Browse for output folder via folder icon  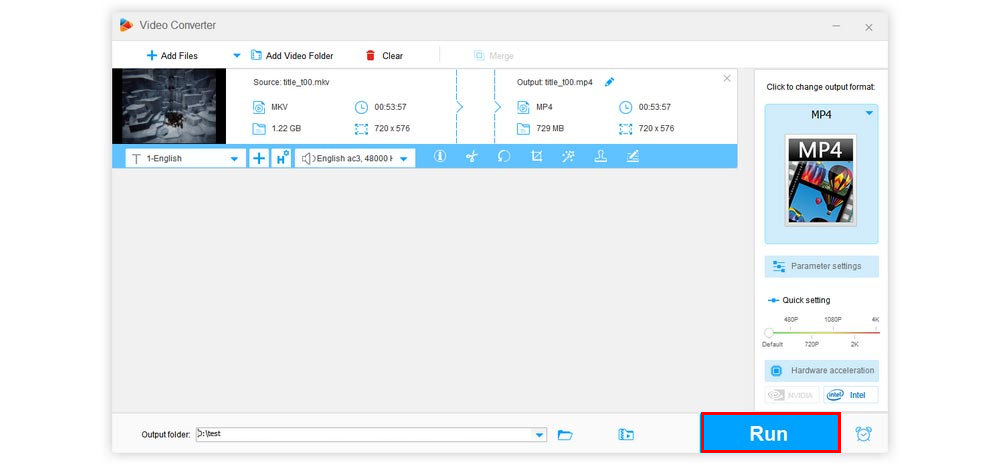click(x=565, y=434)
